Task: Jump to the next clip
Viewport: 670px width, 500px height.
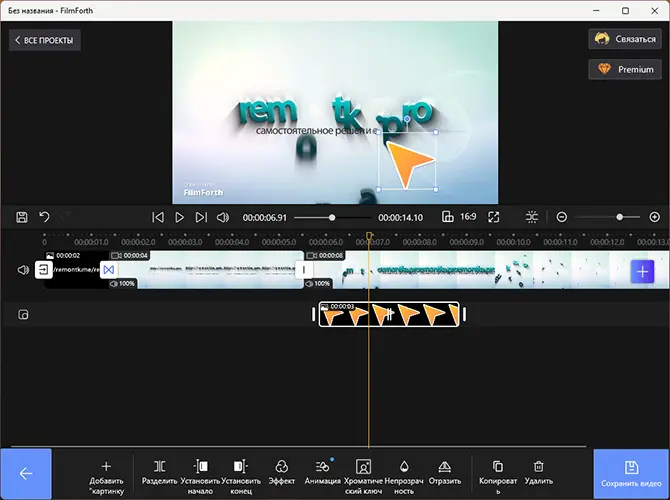Action: point(201,218)
